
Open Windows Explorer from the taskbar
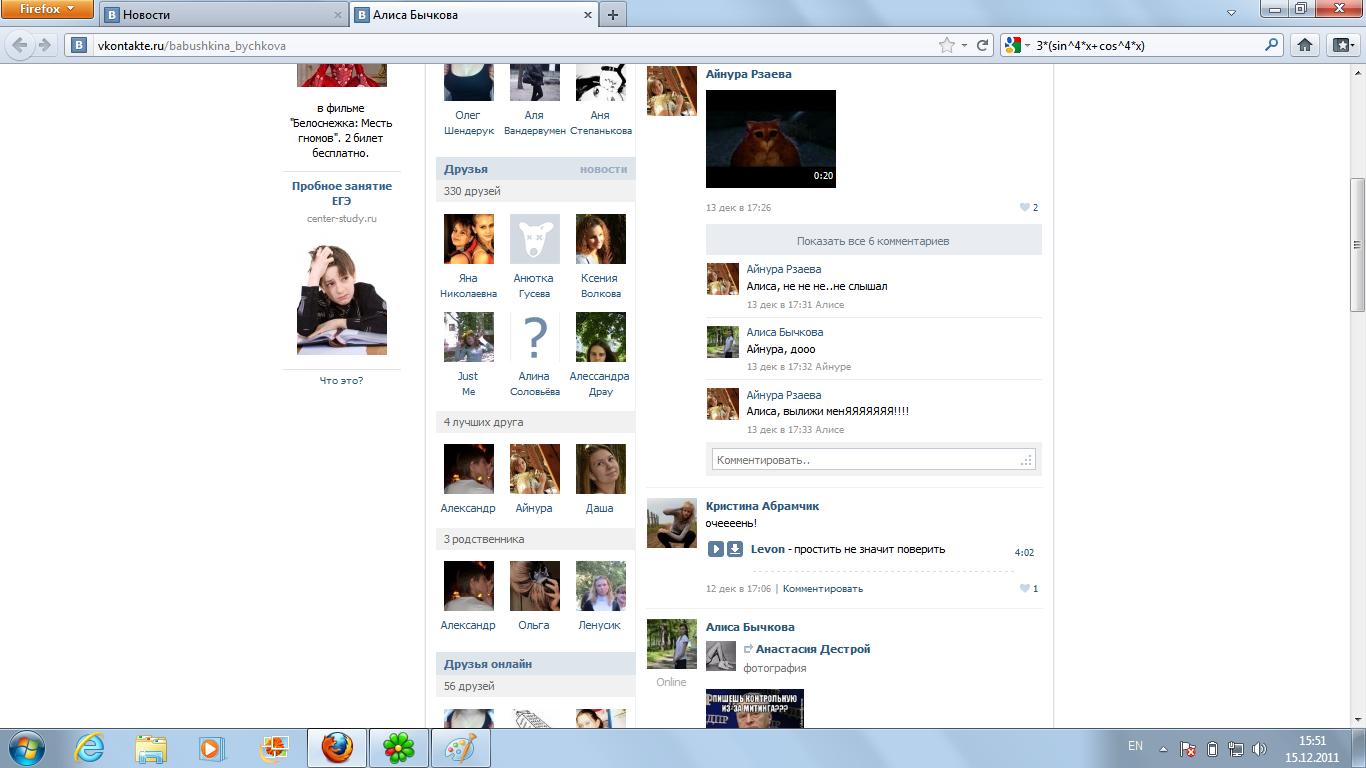(152, 747)
